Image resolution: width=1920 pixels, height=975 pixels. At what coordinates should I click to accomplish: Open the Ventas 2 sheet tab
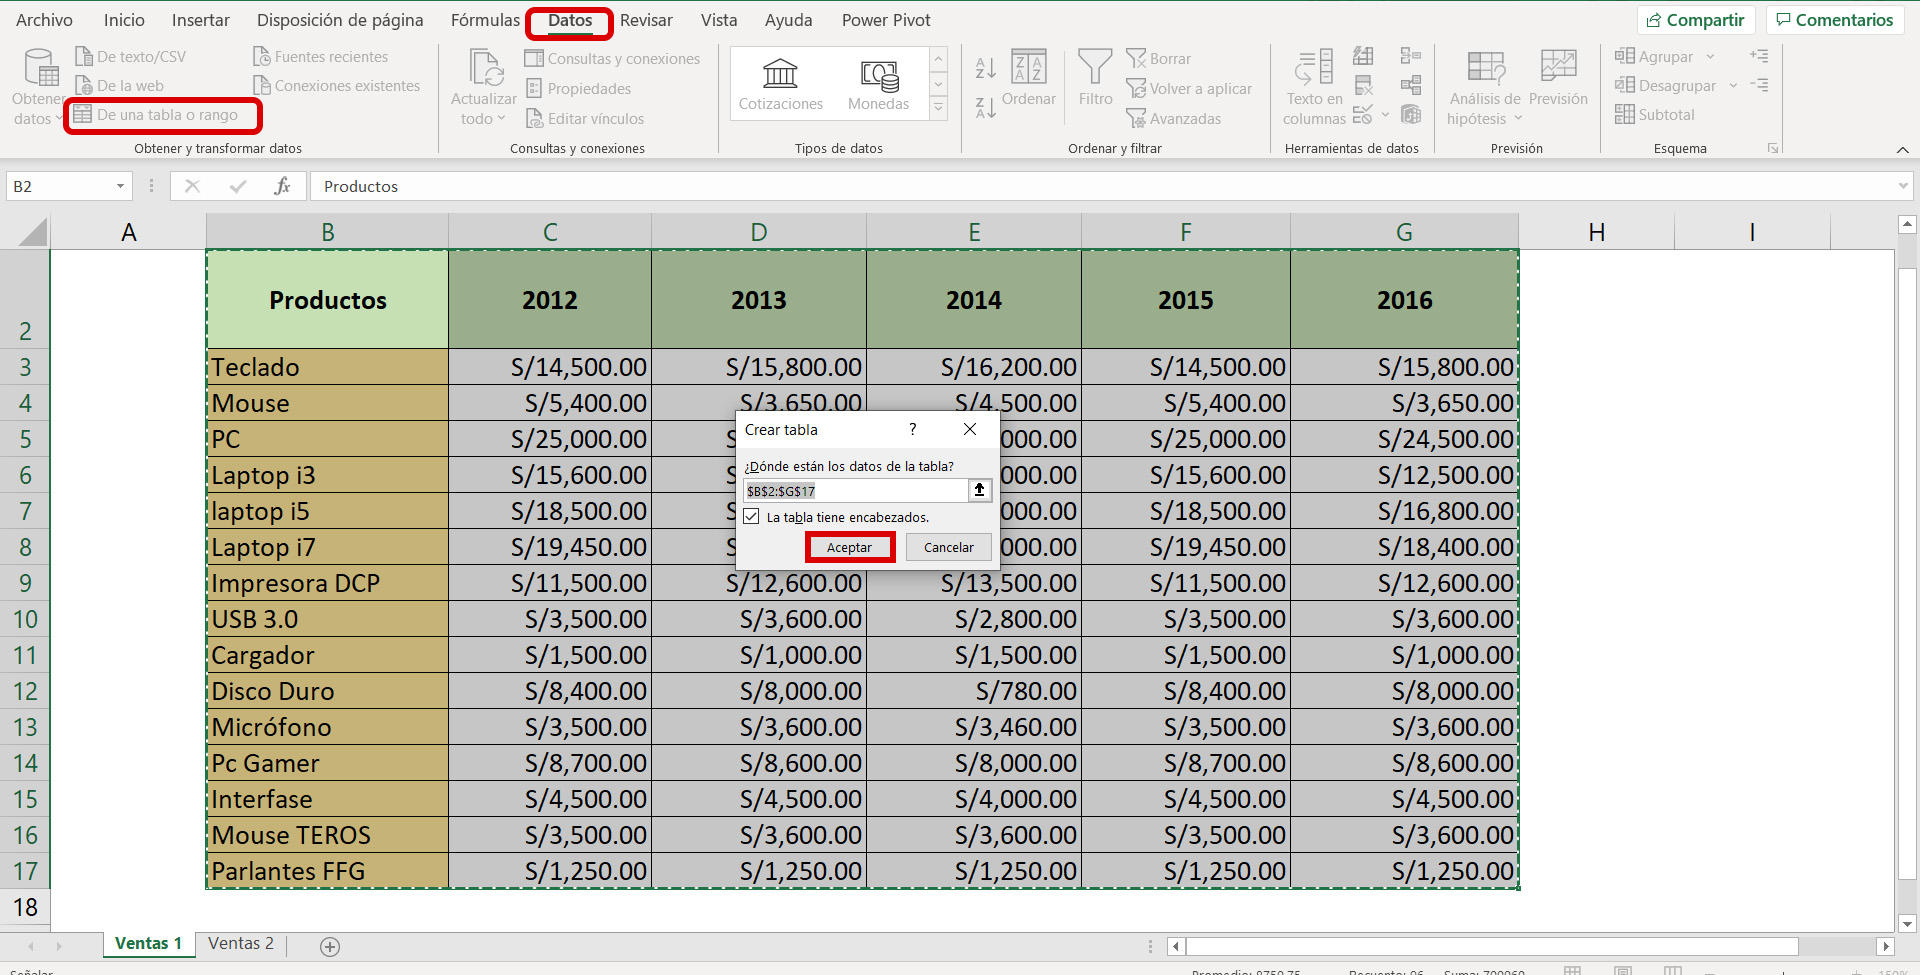[240, 943]
